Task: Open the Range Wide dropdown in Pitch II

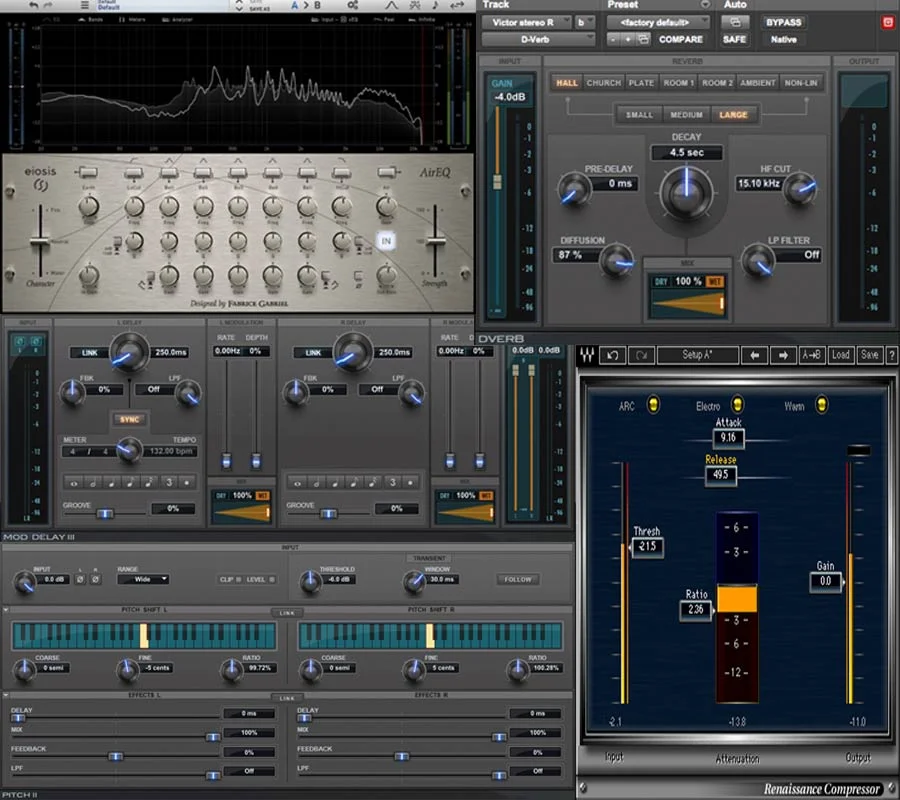Action: [142, 579]
